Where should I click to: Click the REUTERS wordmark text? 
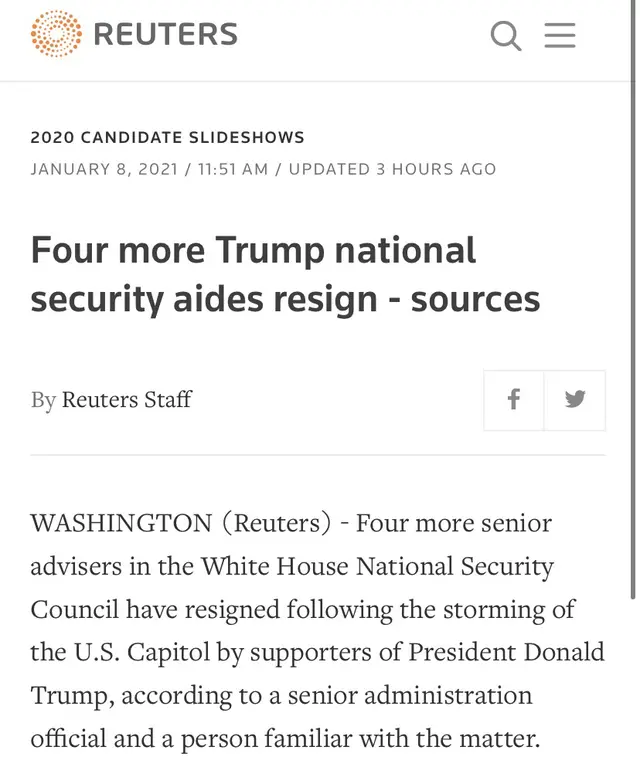166,34
